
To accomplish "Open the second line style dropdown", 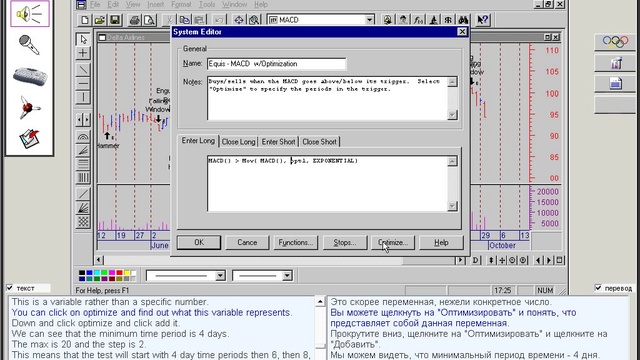I will point(287,276).
